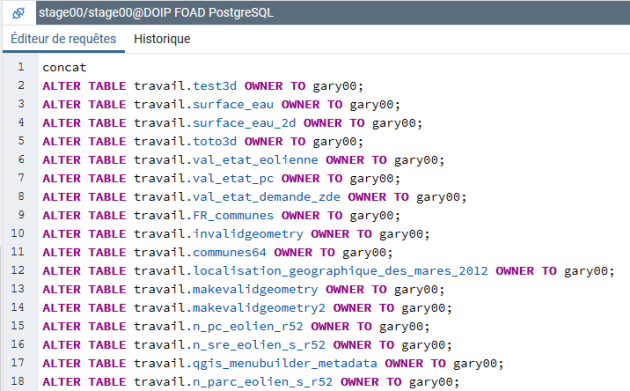Click table name qgis_menubuilder_metadata in the query

coord(285,363)
